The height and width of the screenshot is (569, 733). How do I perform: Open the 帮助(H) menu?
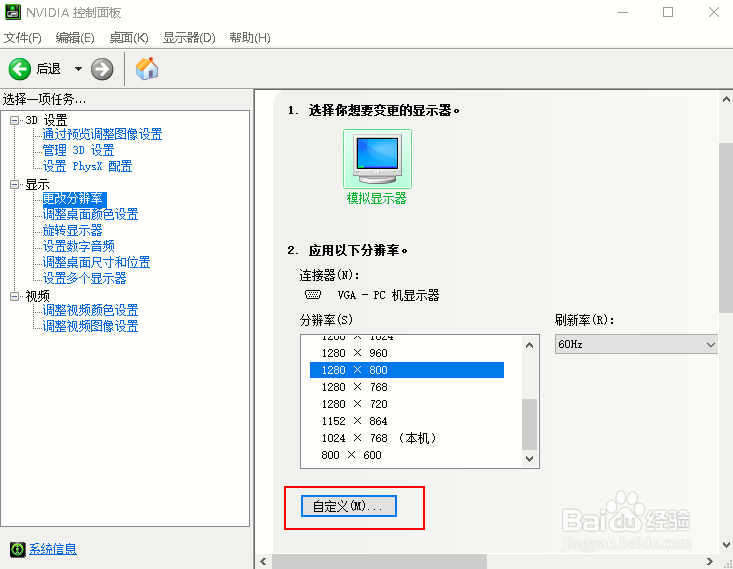click(x=250, y=38)
